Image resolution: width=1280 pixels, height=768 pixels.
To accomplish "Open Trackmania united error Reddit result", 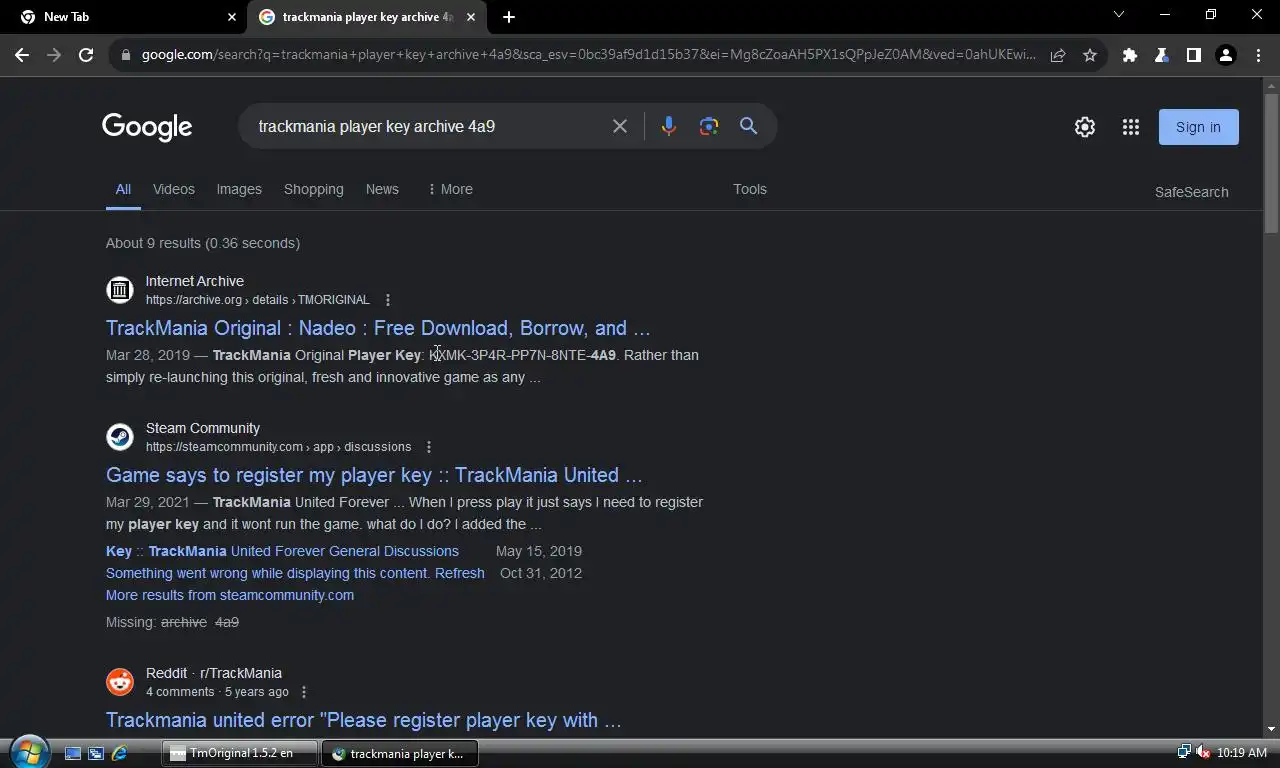I will point(364,720).
